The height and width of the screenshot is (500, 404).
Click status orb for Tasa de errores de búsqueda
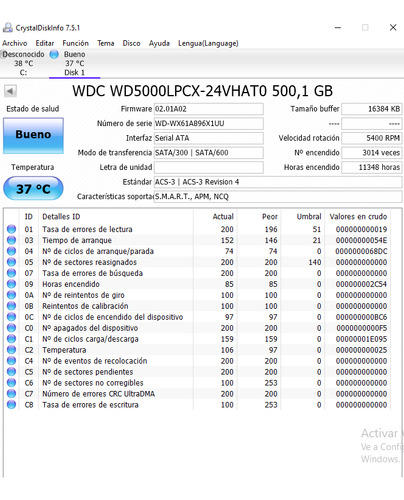click(x=11, y=273)
